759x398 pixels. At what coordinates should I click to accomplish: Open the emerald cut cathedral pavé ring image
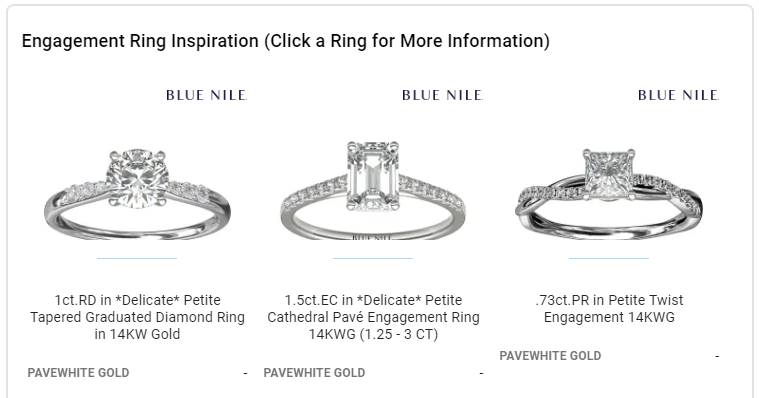(x=373, y=190)
